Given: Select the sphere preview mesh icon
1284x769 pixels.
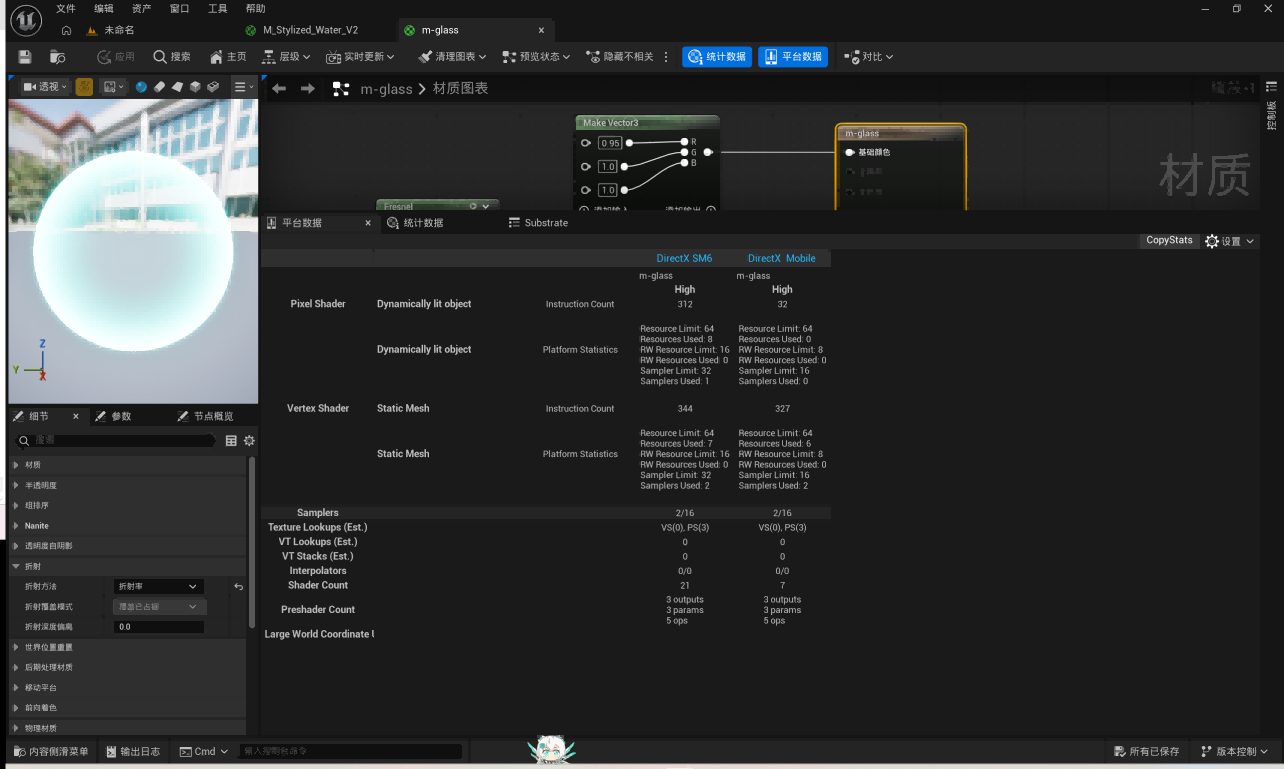Looking at the screenshot, I should coord(141,87).
